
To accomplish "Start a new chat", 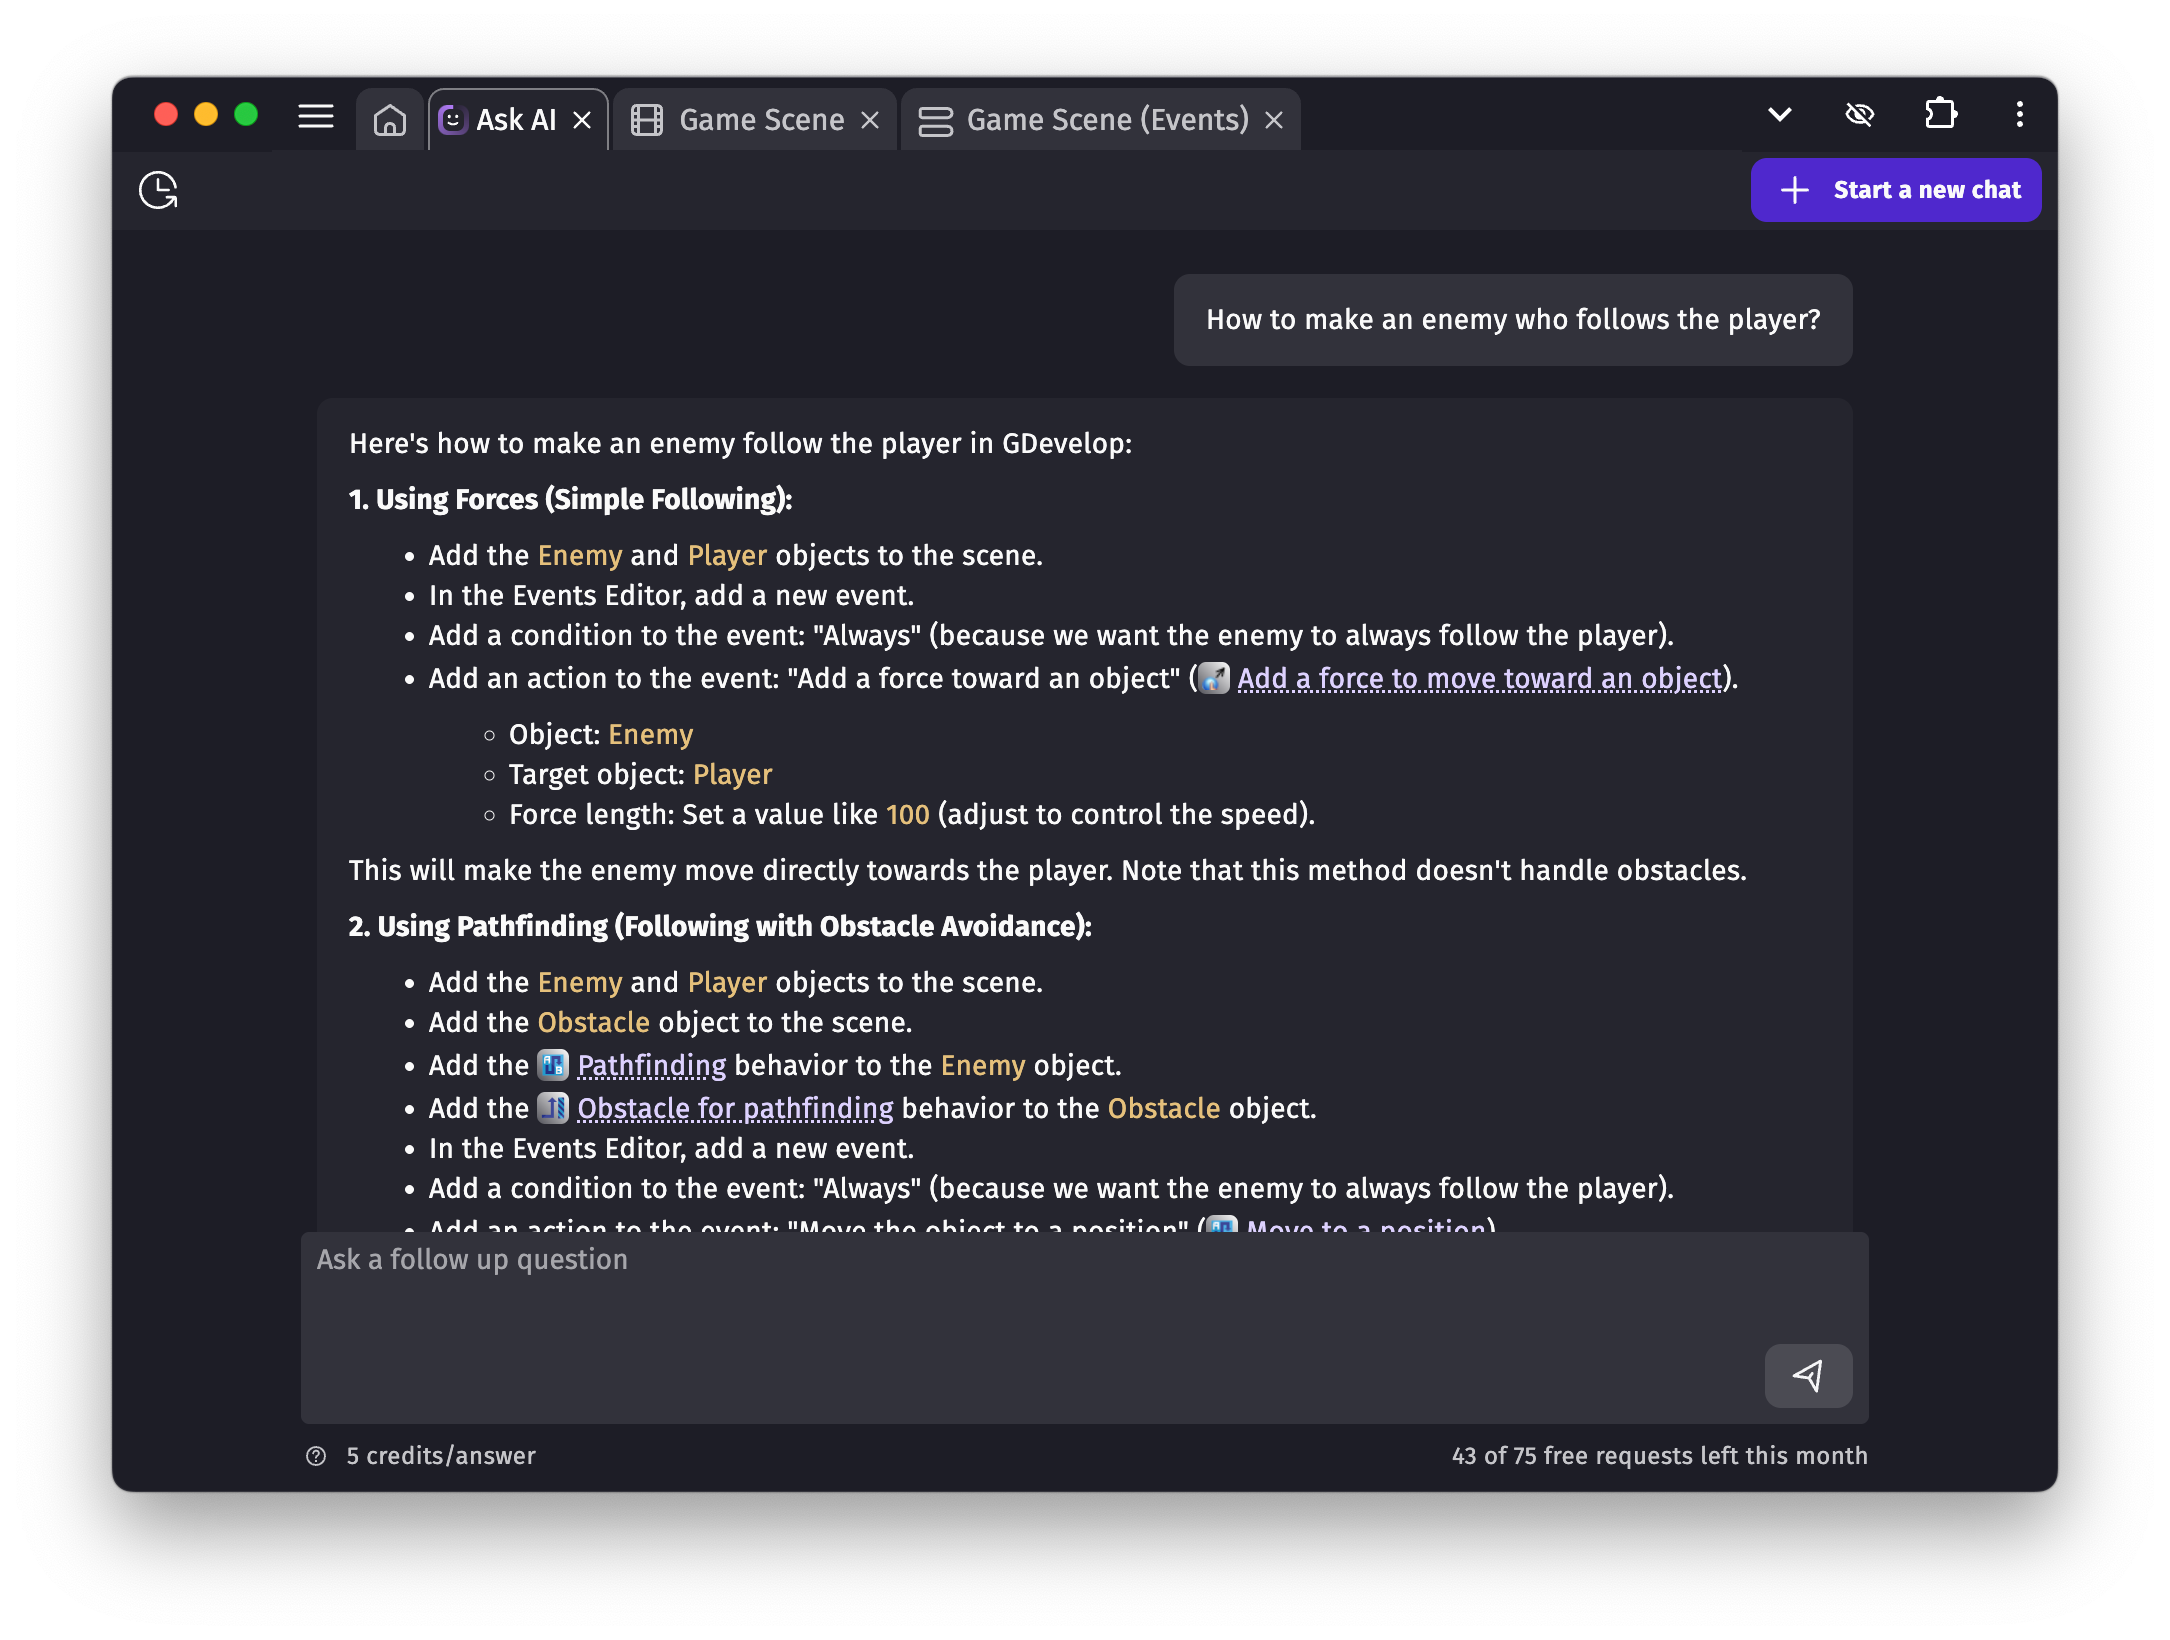I will [x=1896, y=190].
